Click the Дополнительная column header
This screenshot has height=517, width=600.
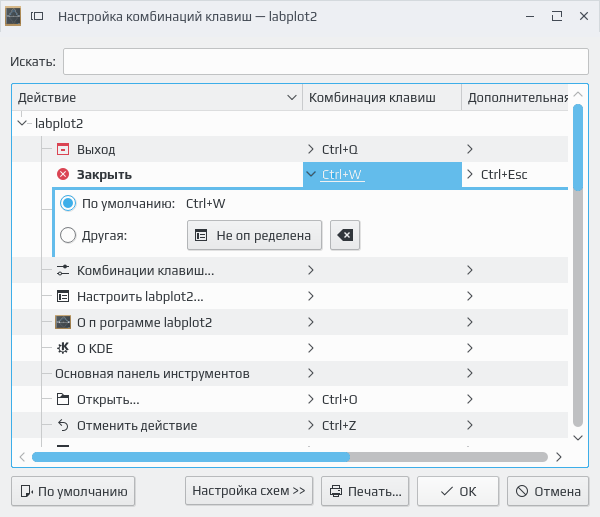(x=515, y=98)
